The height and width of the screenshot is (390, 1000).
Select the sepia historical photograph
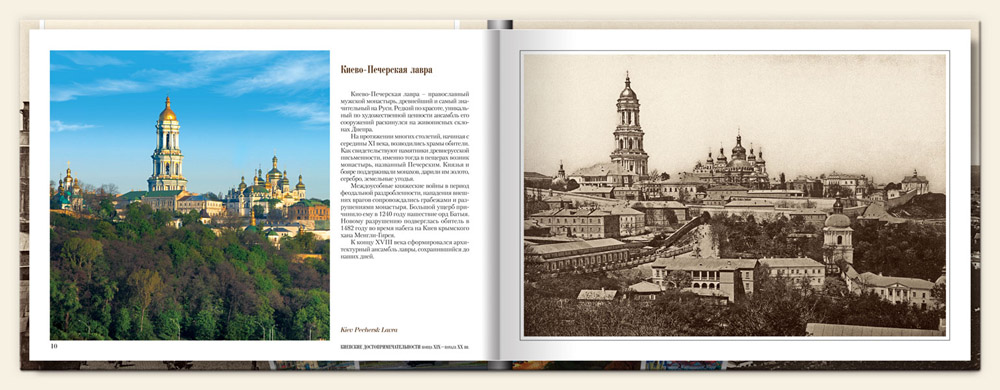[x=735, y=195]
